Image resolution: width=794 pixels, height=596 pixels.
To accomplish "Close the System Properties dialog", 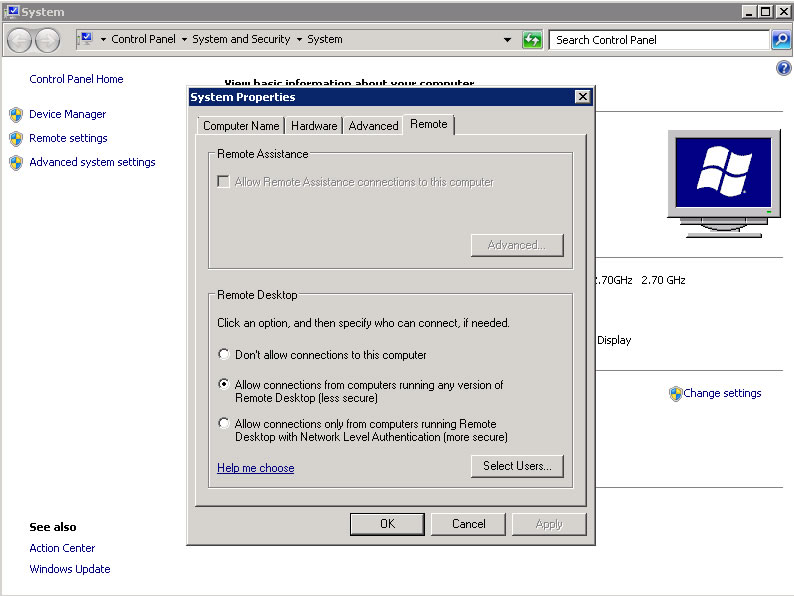I will click(x=582, y=97).
